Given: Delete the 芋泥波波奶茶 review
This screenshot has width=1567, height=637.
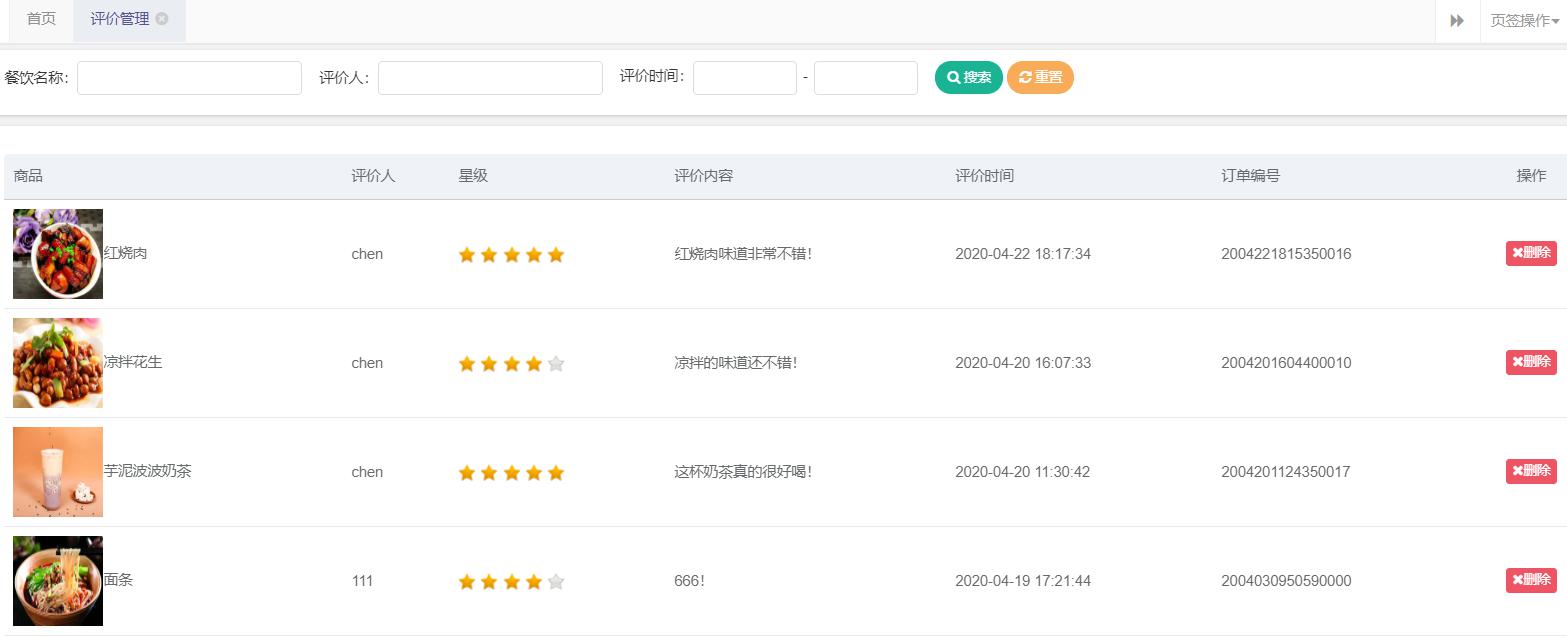Looking at the screenshot, I should click(x=1531, y=471).
